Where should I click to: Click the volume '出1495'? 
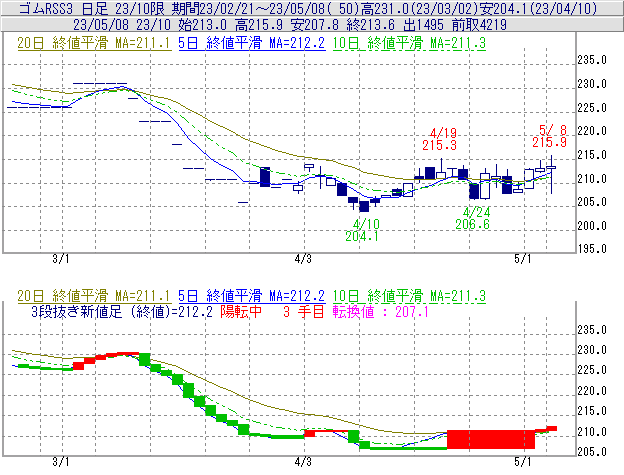tap(423, 25)
